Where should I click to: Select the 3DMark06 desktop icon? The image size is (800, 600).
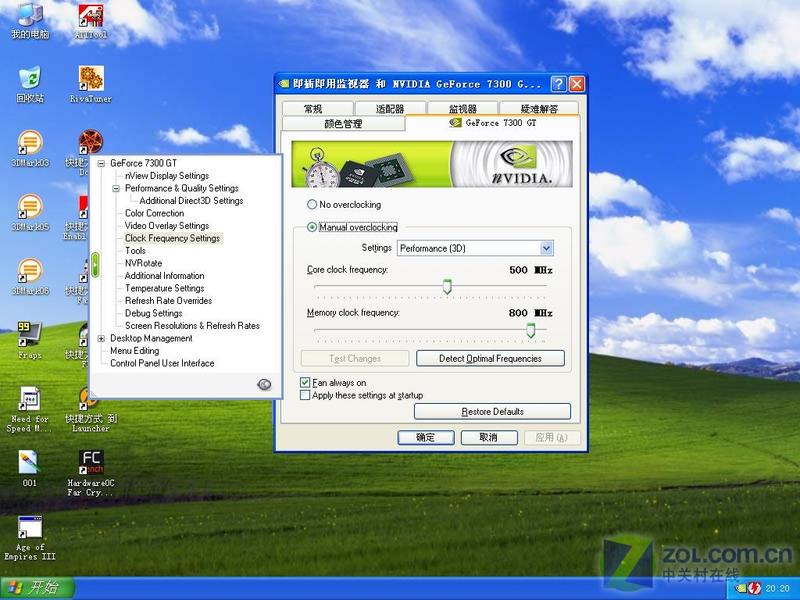click(30, 277)
